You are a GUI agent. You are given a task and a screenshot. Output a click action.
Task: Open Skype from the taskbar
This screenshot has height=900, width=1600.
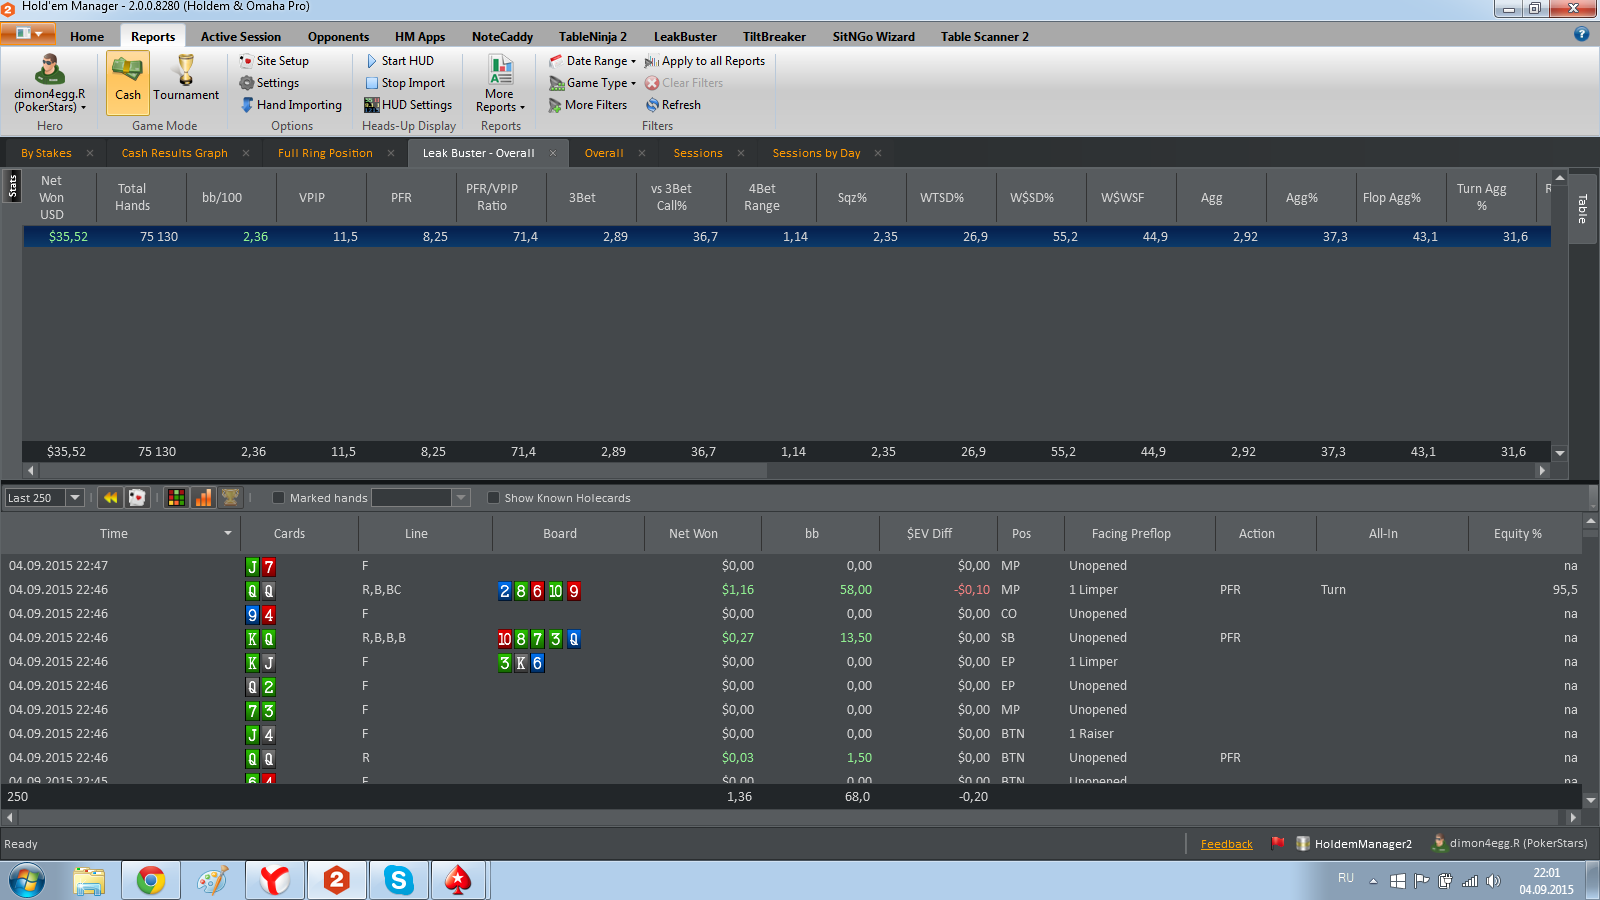click(x=398, y=880)
